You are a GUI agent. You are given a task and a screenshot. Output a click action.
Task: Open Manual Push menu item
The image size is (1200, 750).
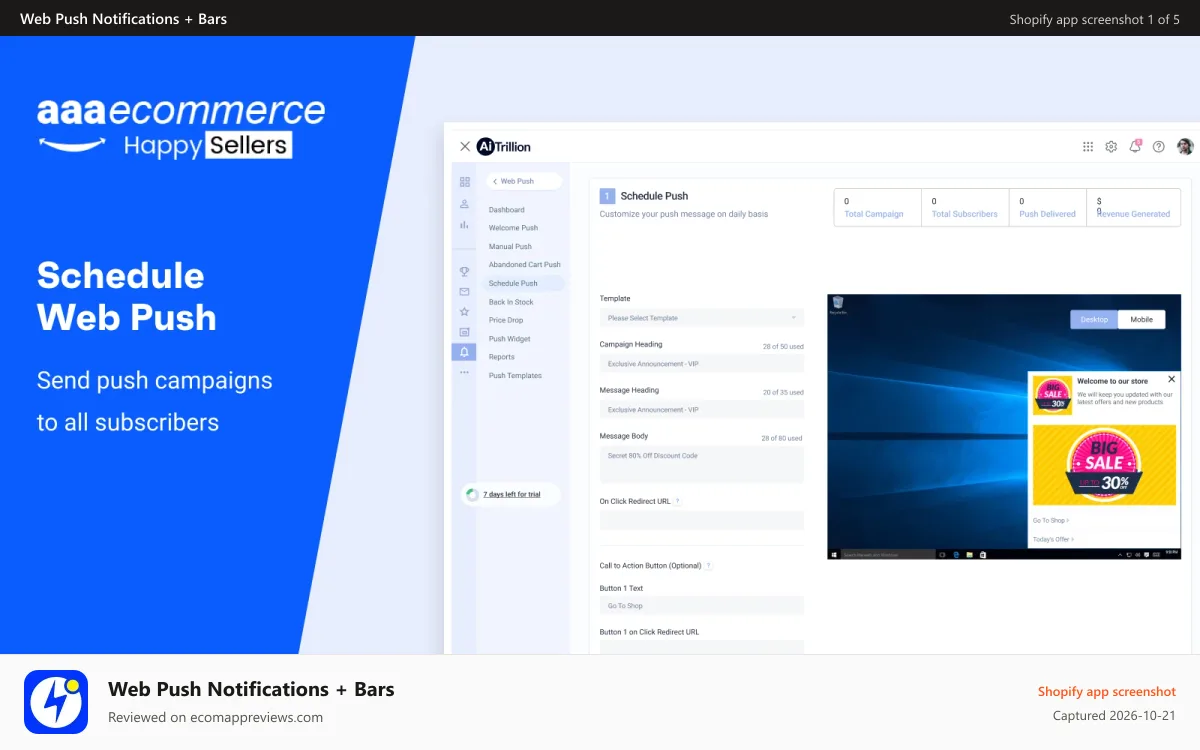510,246
